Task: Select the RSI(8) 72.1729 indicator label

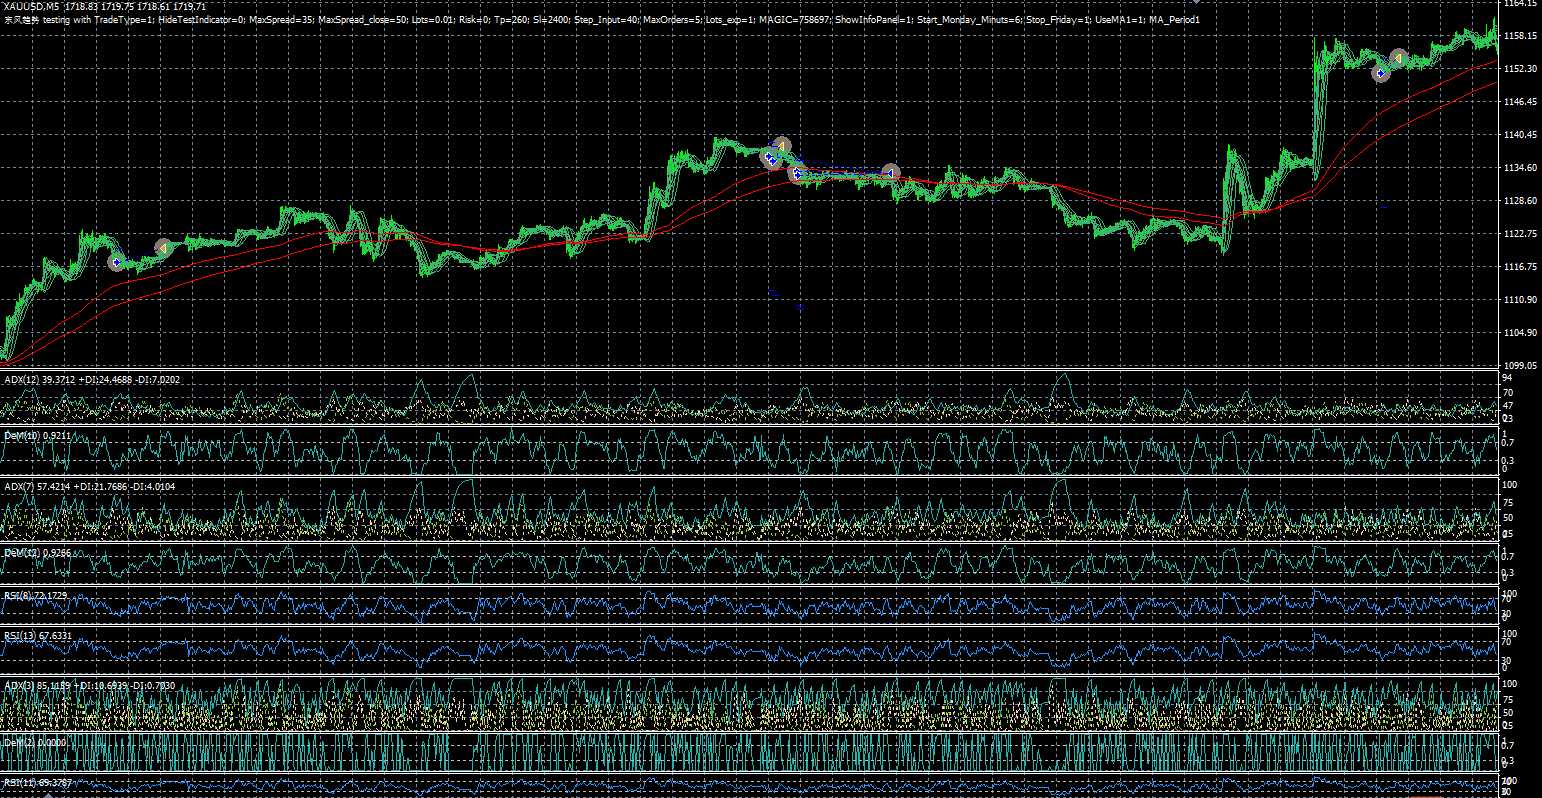Action: point(36,596)
